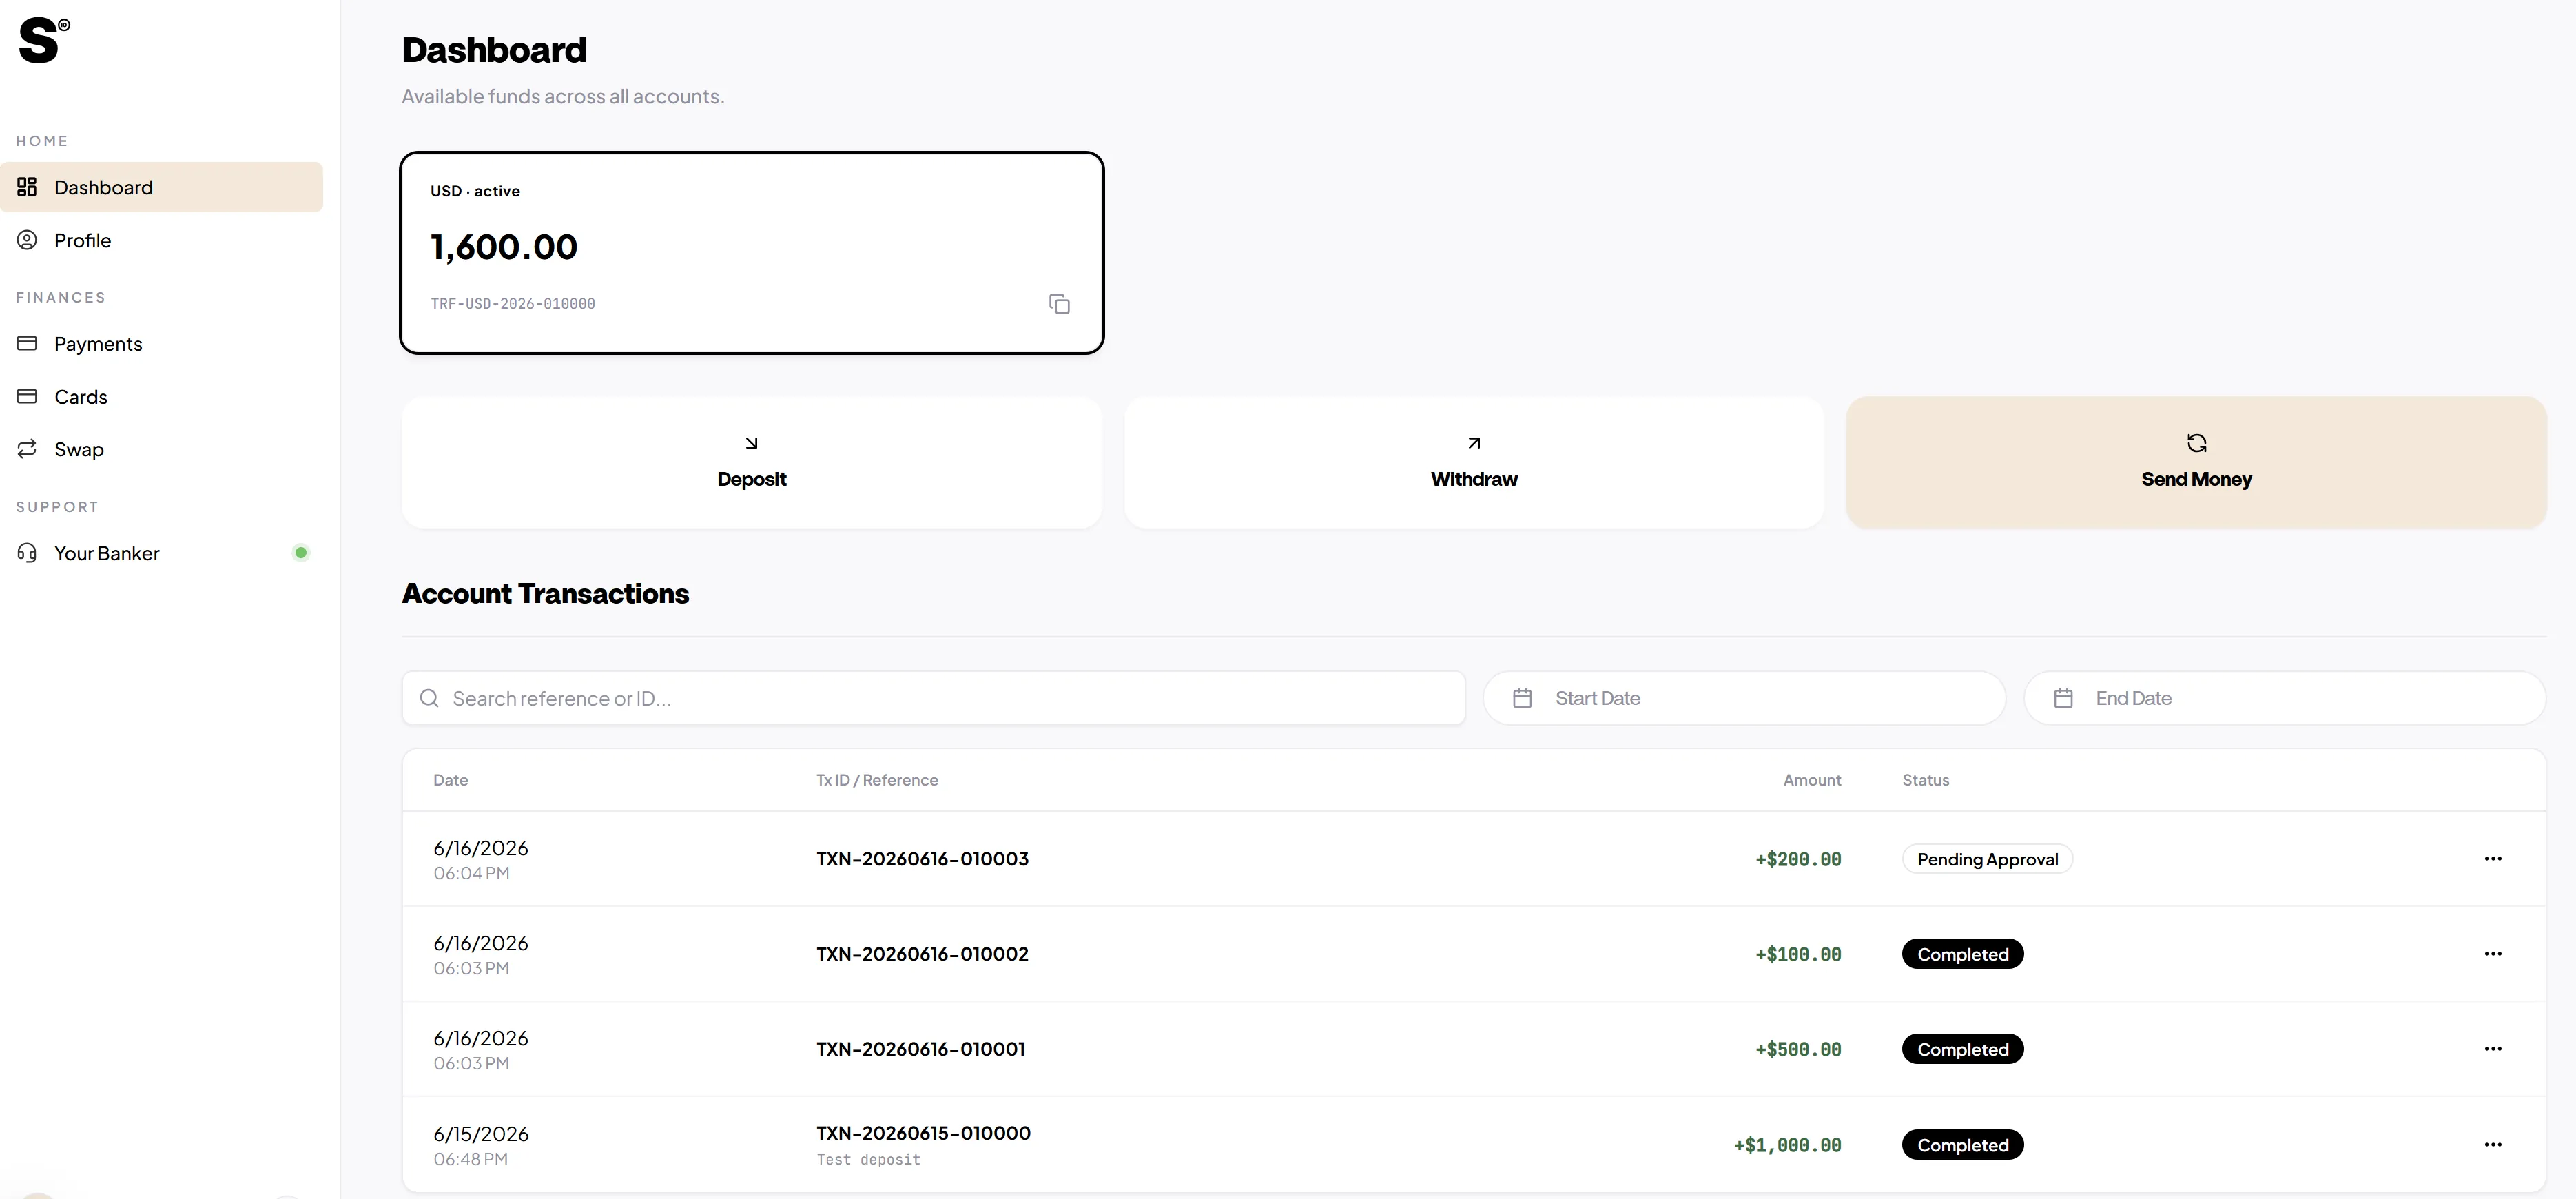Viewport: 2576px width, 1199px height.
Task: Go to Payments section
Action: [161, 343]
